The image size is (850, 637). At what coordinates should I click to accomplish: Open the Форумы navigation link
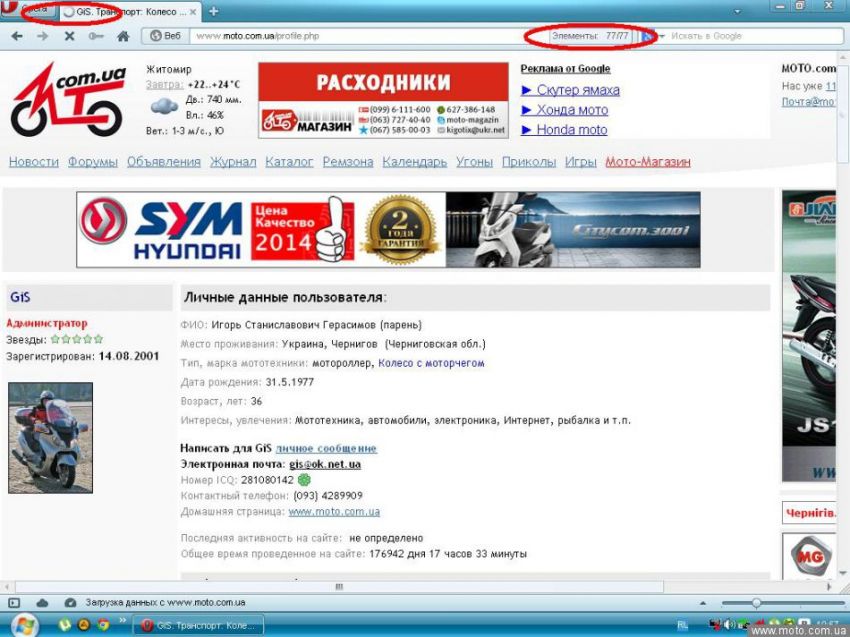[93, 162]
